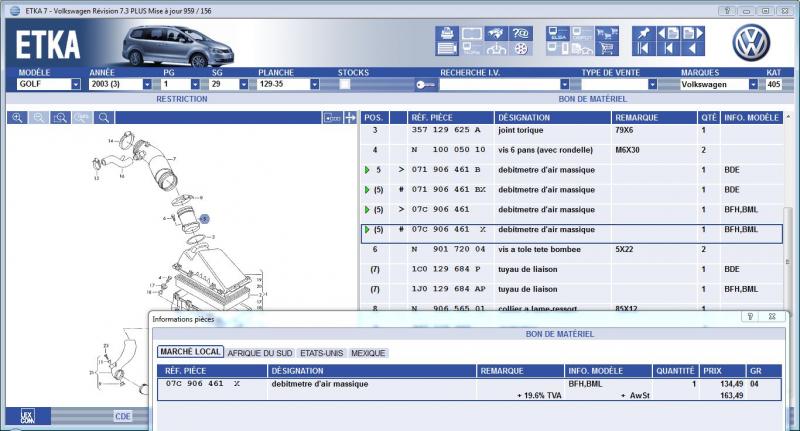Viewport: 800px width, 431px height.
Task: Click the single left triangle back icon
Action: pyautogui.click(x=692, y=49)
